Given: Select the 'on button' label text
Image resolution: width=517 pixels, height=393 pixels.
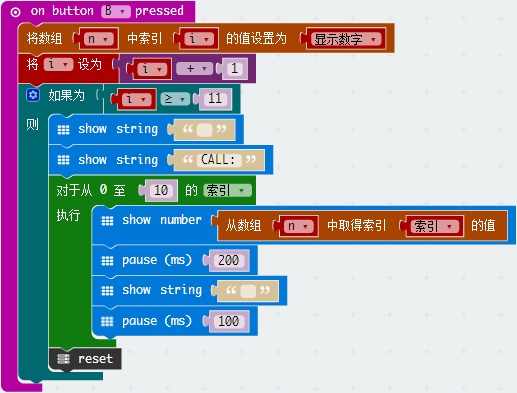Looking at the screenshot, I should [62, 11].
